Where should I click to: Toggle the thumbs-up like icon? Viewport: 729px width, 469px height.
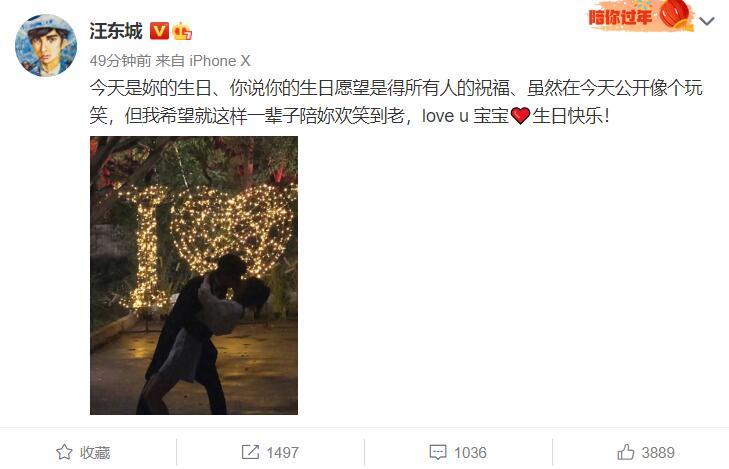pyautogui.click(x=626, y=452)
